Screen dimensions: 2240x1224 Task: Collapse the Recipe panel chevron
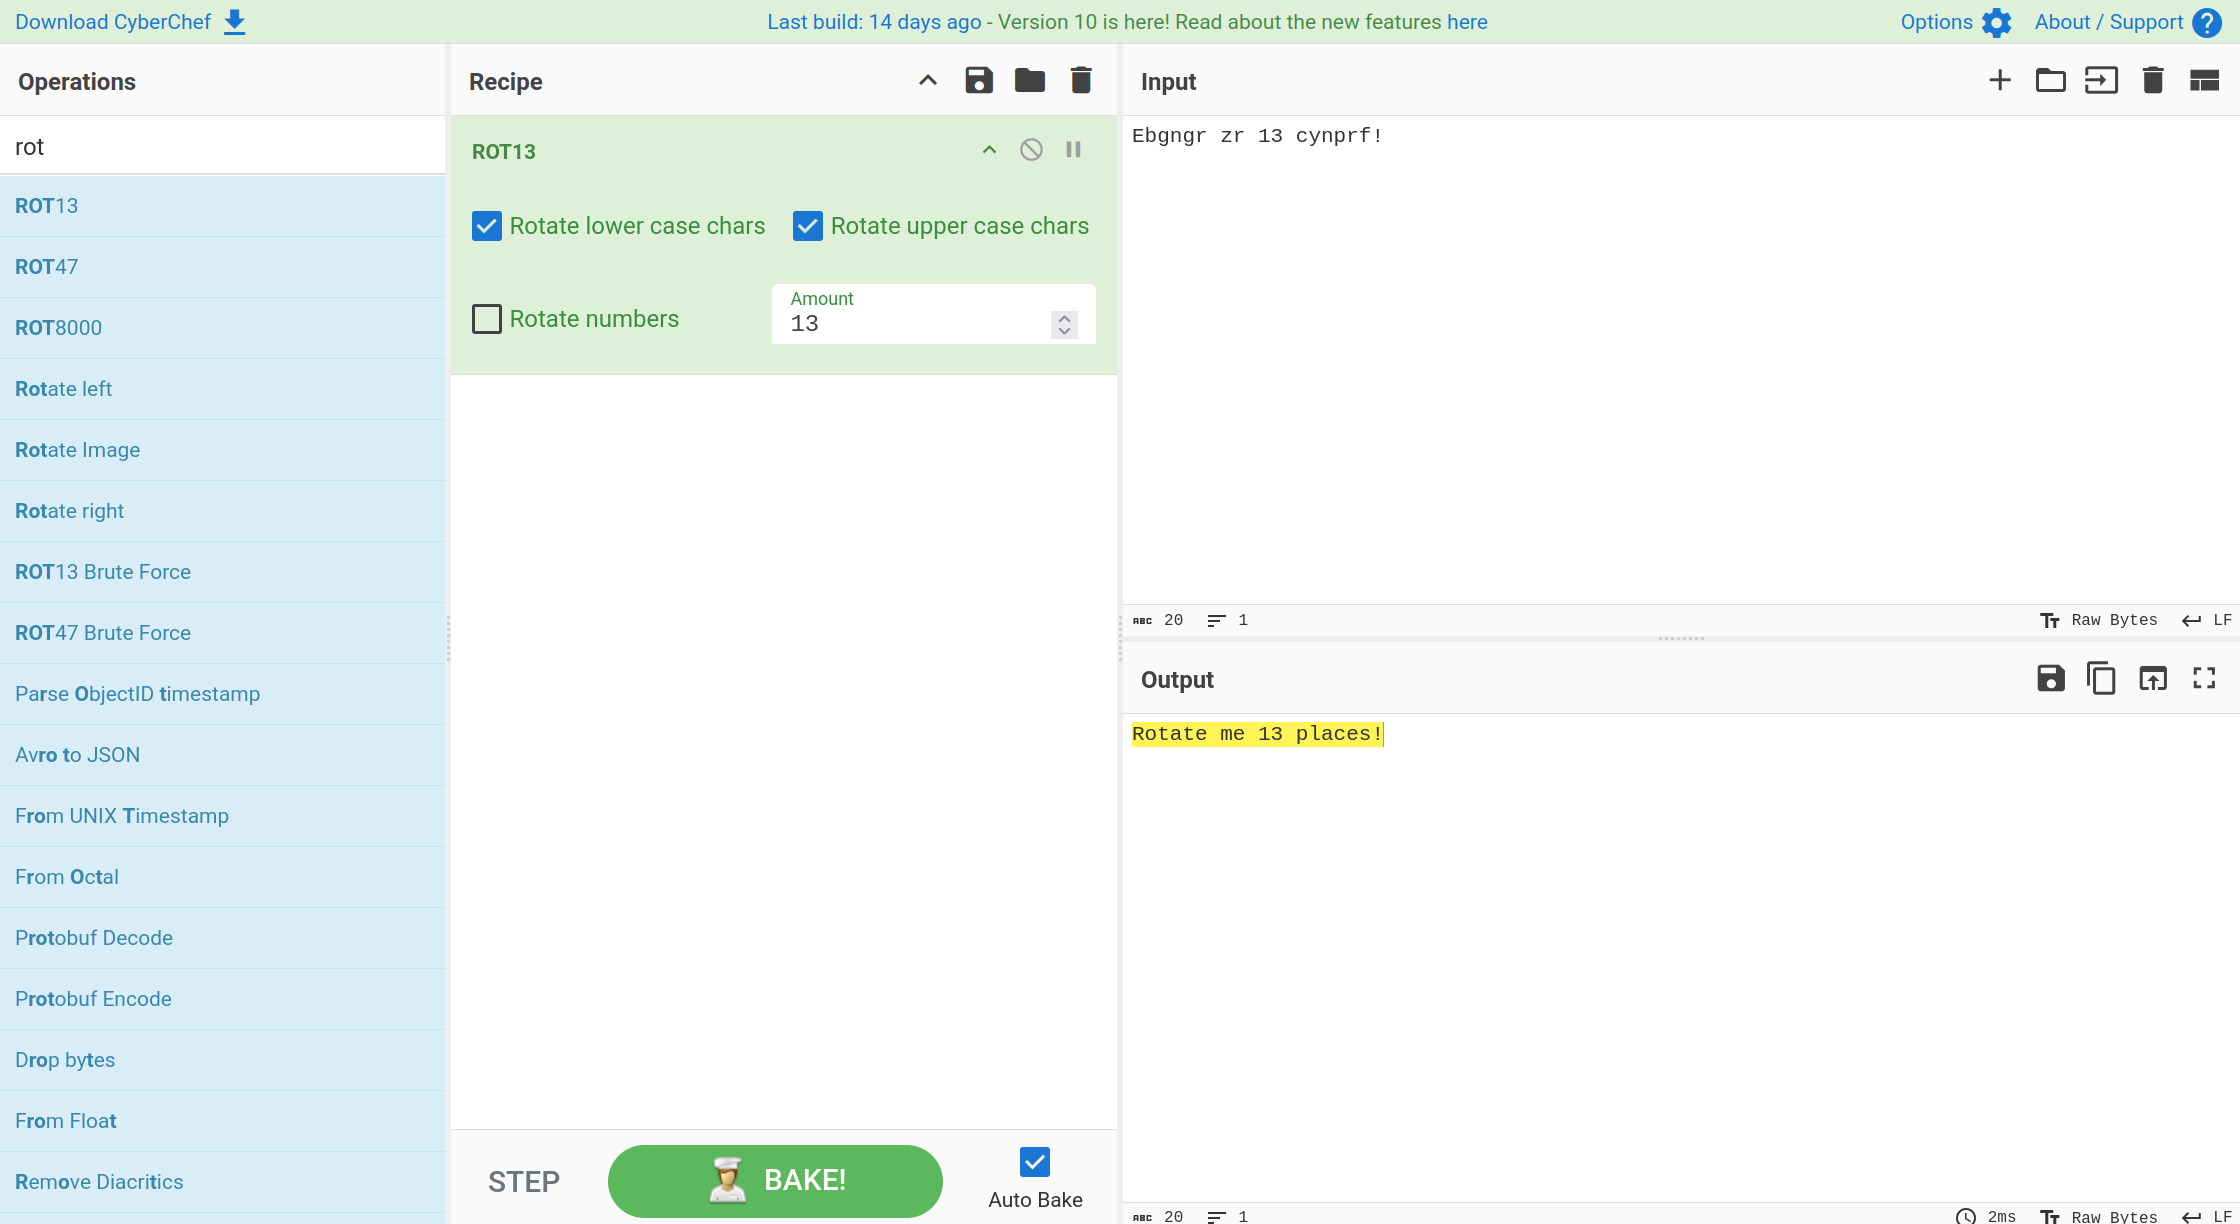928,80
